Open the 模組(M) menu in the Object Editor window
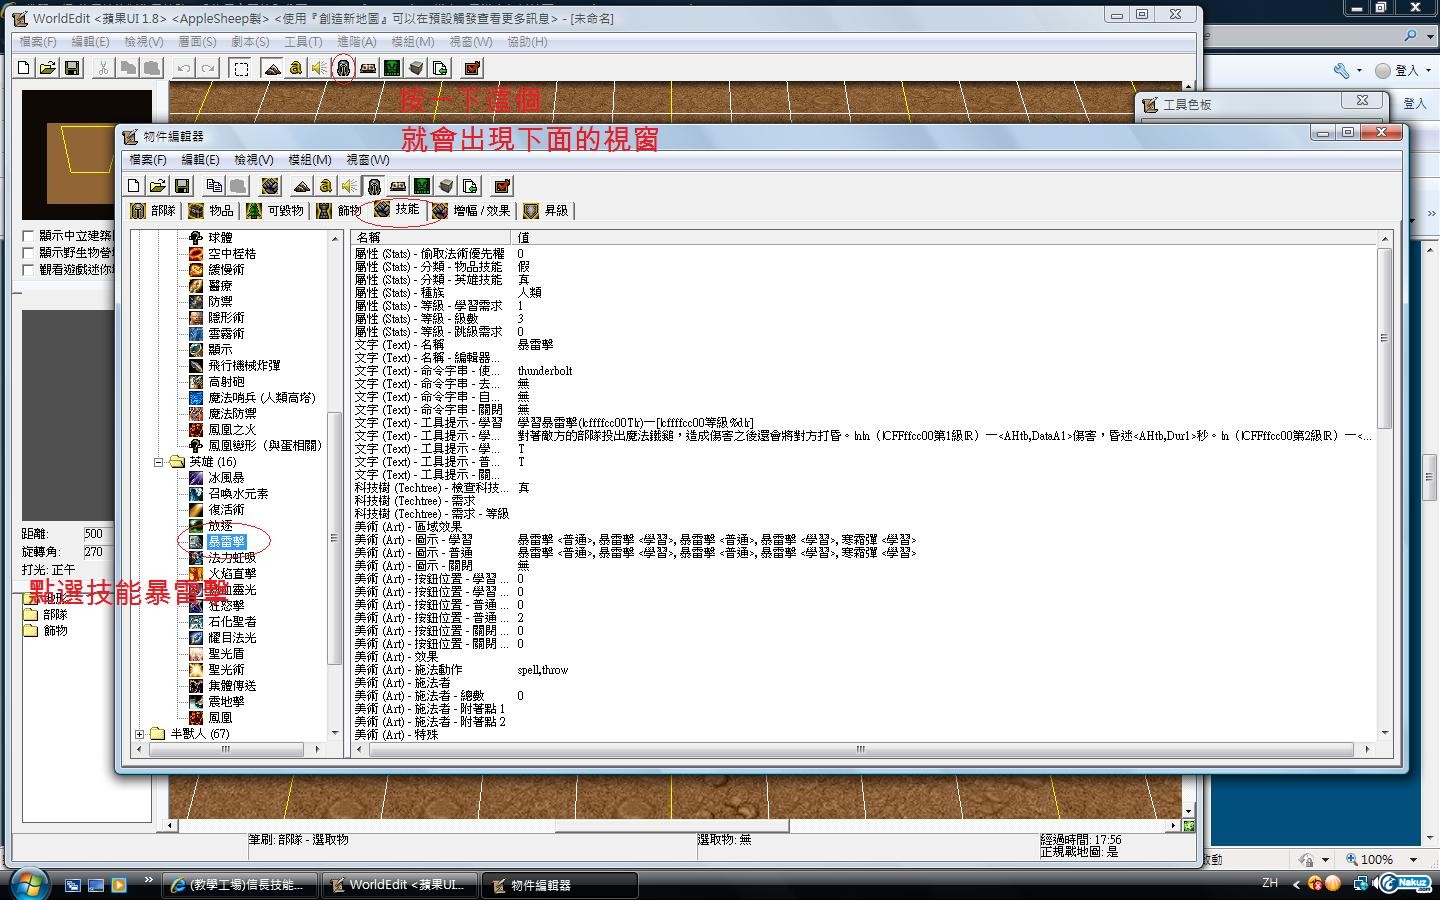The image size is (1440, 900). pos(309,160)
